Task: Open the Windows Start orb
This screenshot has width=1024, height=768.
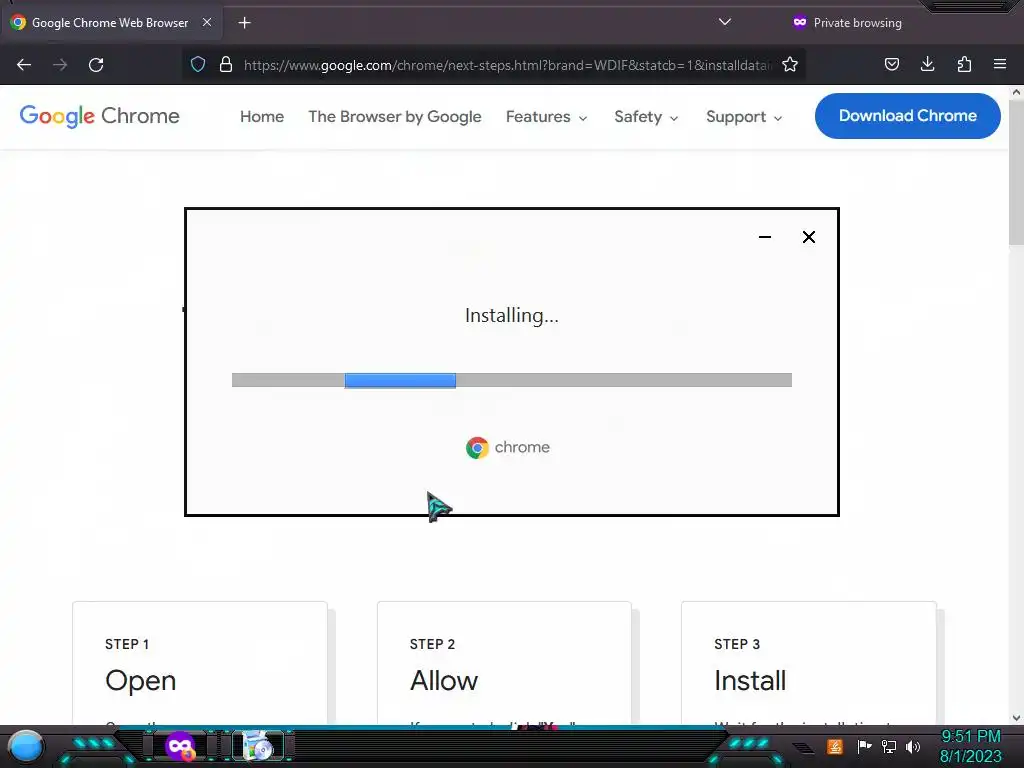Action: [26, 746]
